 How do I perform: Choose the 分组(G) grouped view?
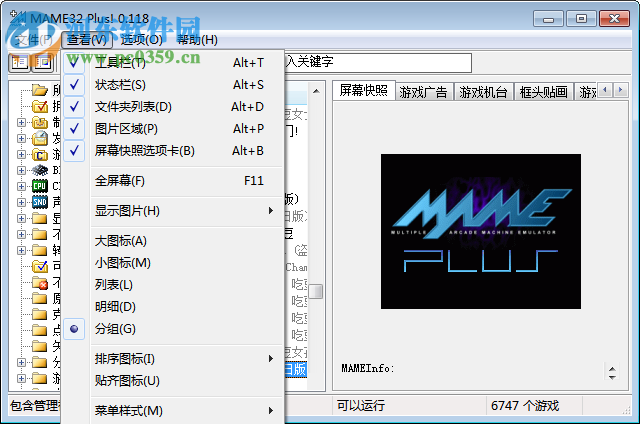pyautogui.click(x=173, y=329)
